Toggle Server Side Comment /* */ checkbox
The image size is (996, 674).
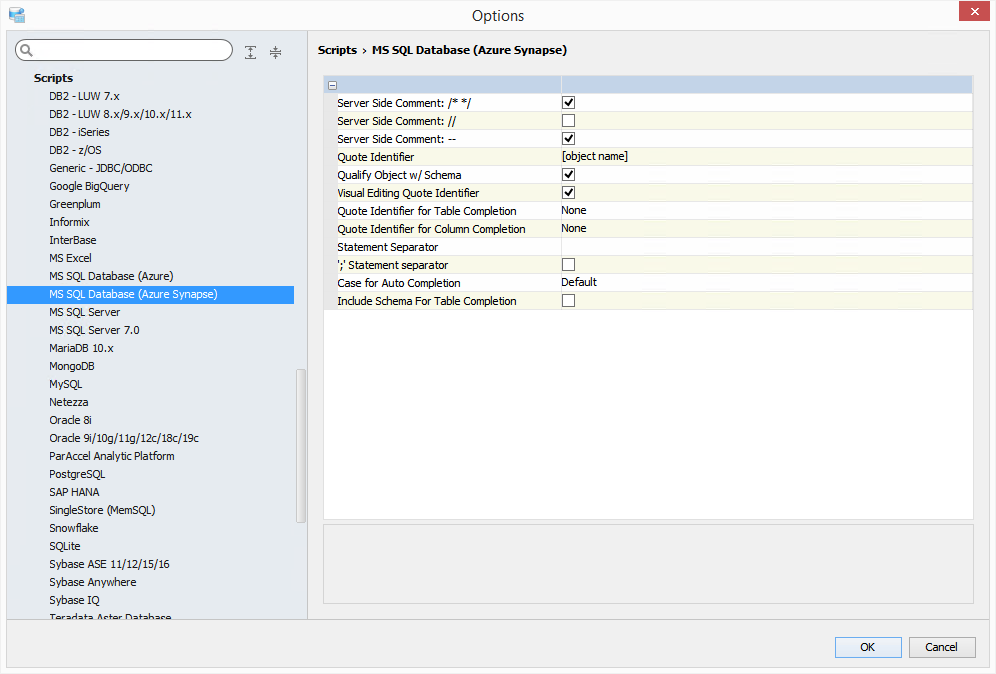coord(568,102)
